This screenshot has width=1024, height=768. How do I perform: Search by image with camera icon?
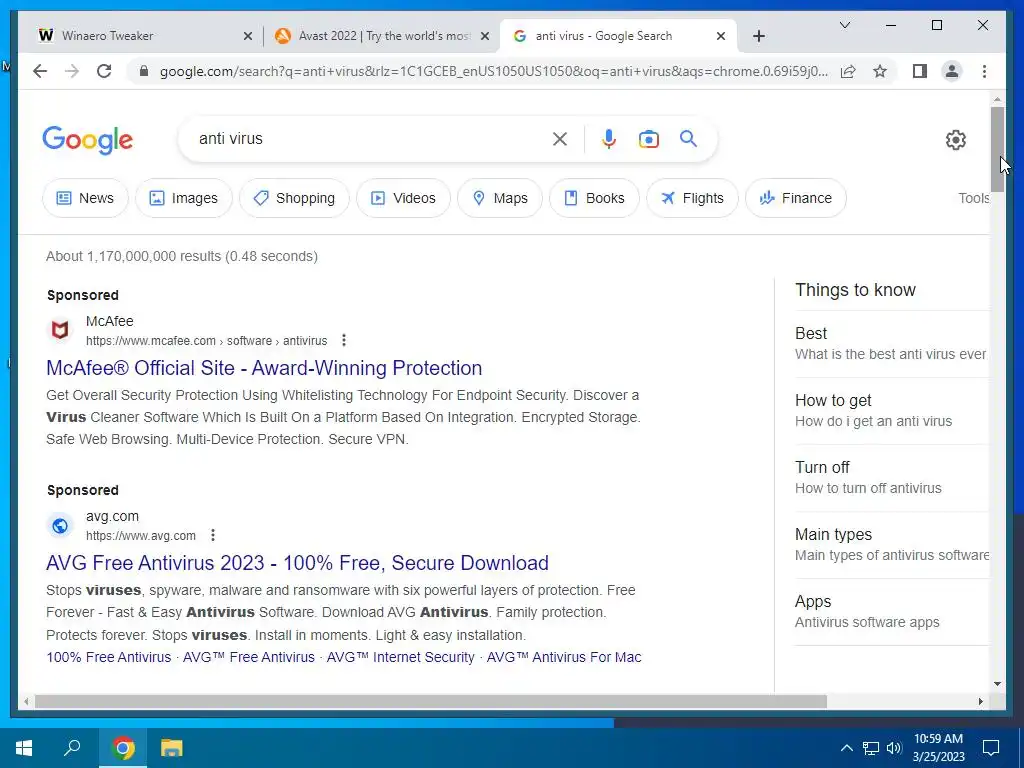click(648, 139)
